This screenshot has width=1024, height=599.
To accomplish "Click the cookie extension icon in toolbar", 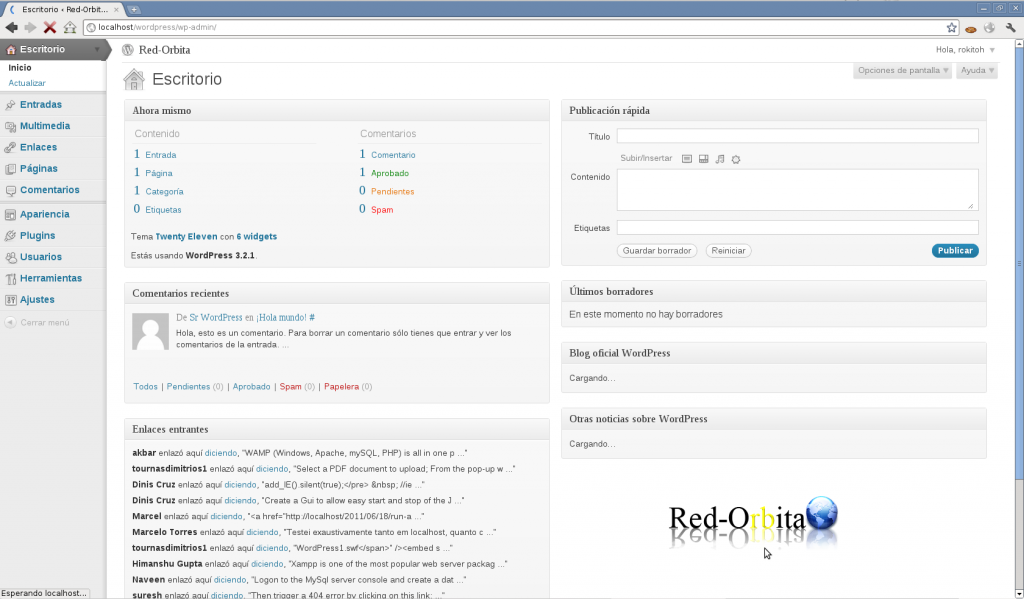I will (970, 28).
